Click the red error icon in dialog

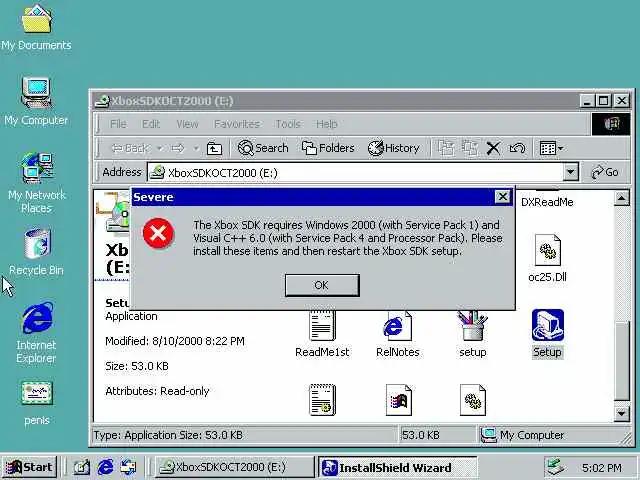(x=158, y=233)
